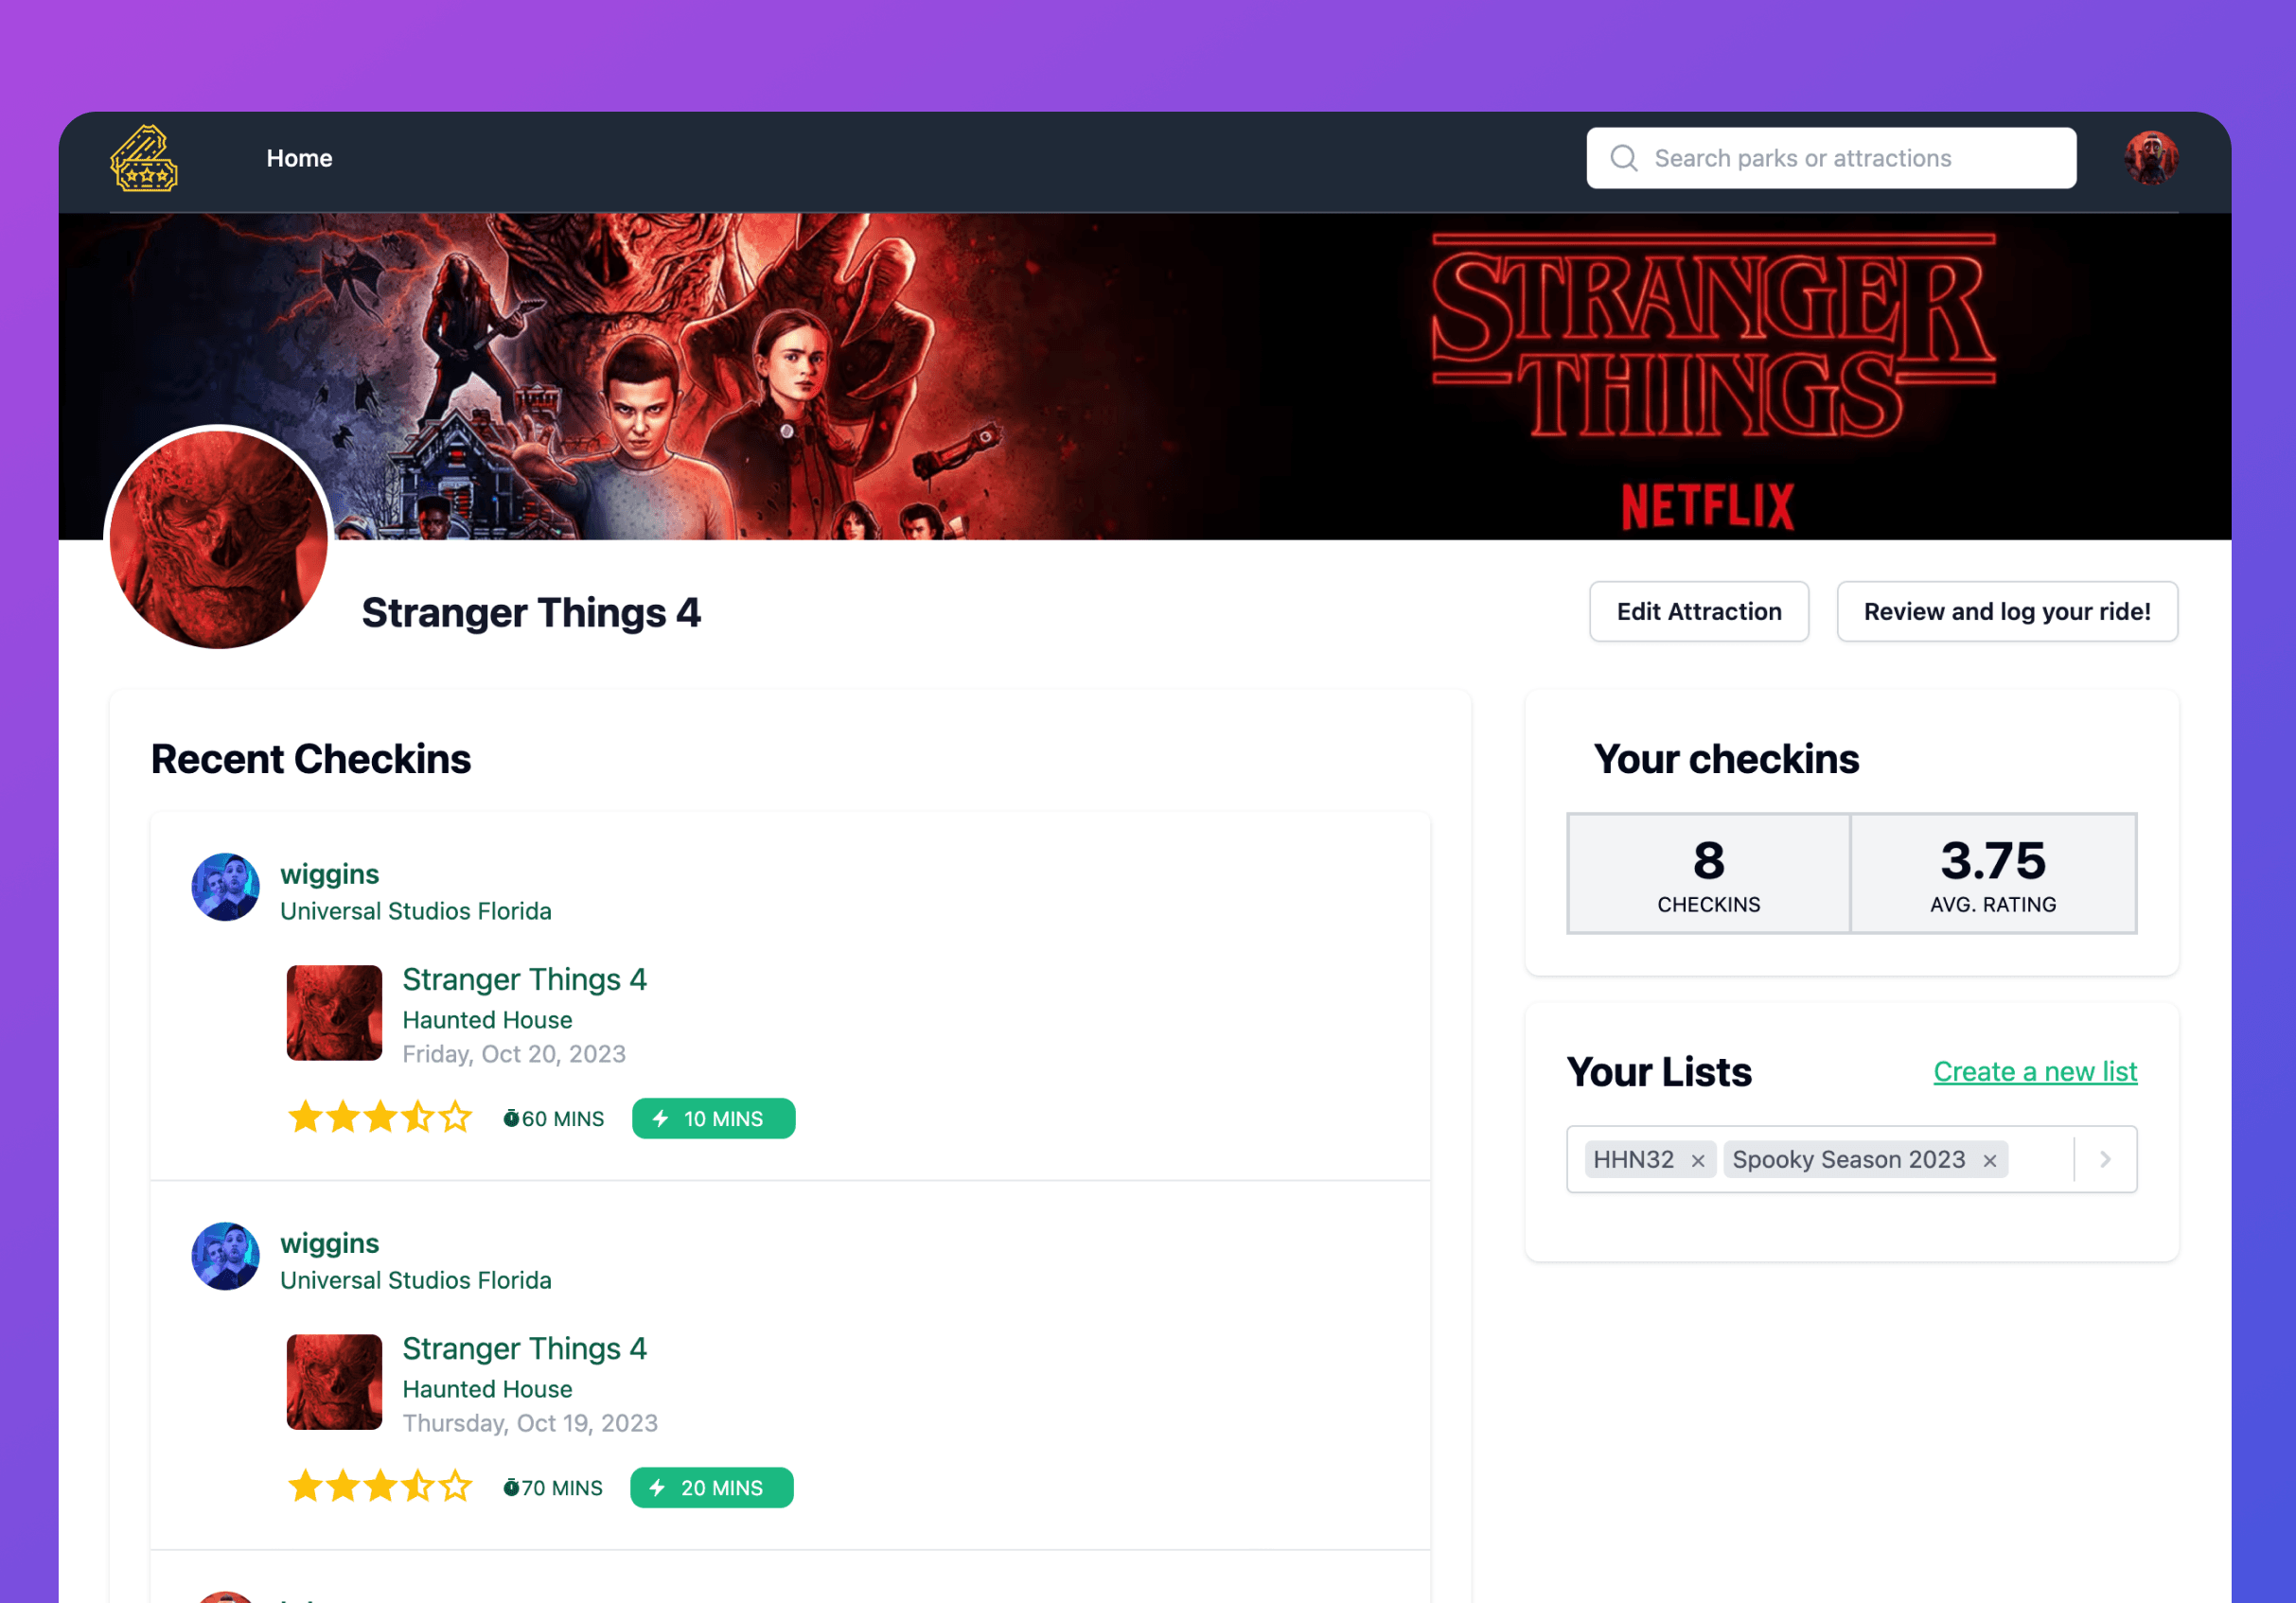Click the Thursday, Oct 19, 2023 date text

[x=529, y=1423]
